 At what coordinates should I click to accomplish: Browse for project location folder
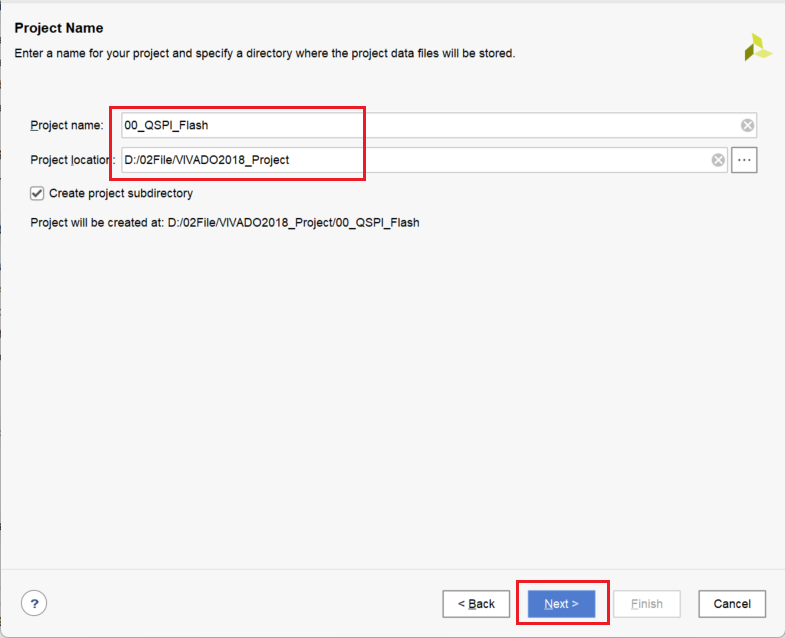pyautogui.click(x=744, y=160)
